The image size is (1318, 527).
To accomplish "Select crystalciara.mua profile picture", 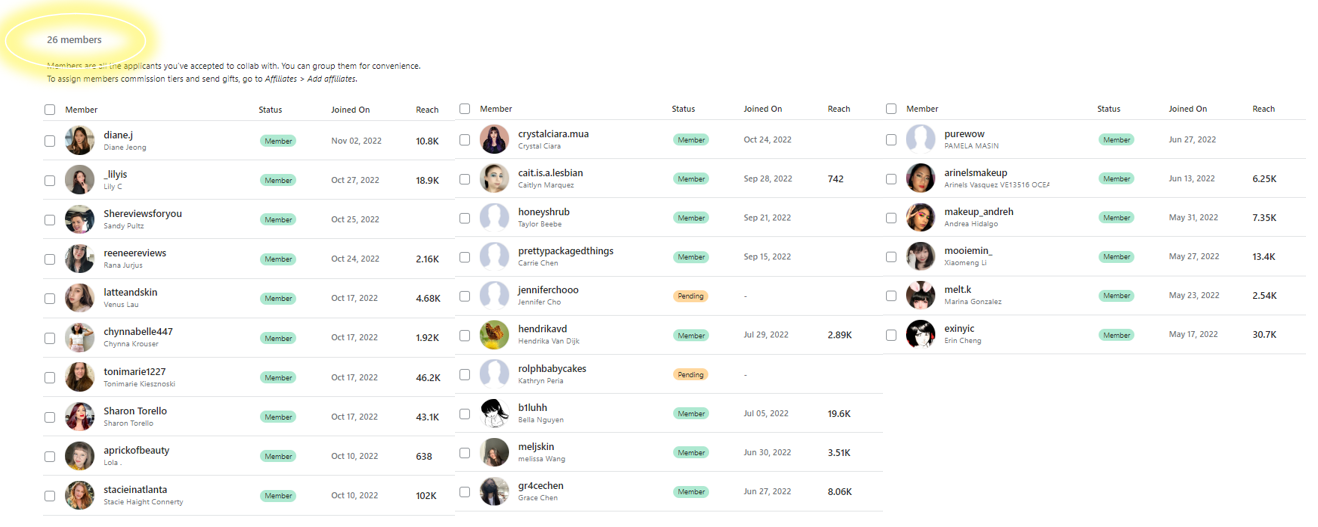I will pos(494,140).
